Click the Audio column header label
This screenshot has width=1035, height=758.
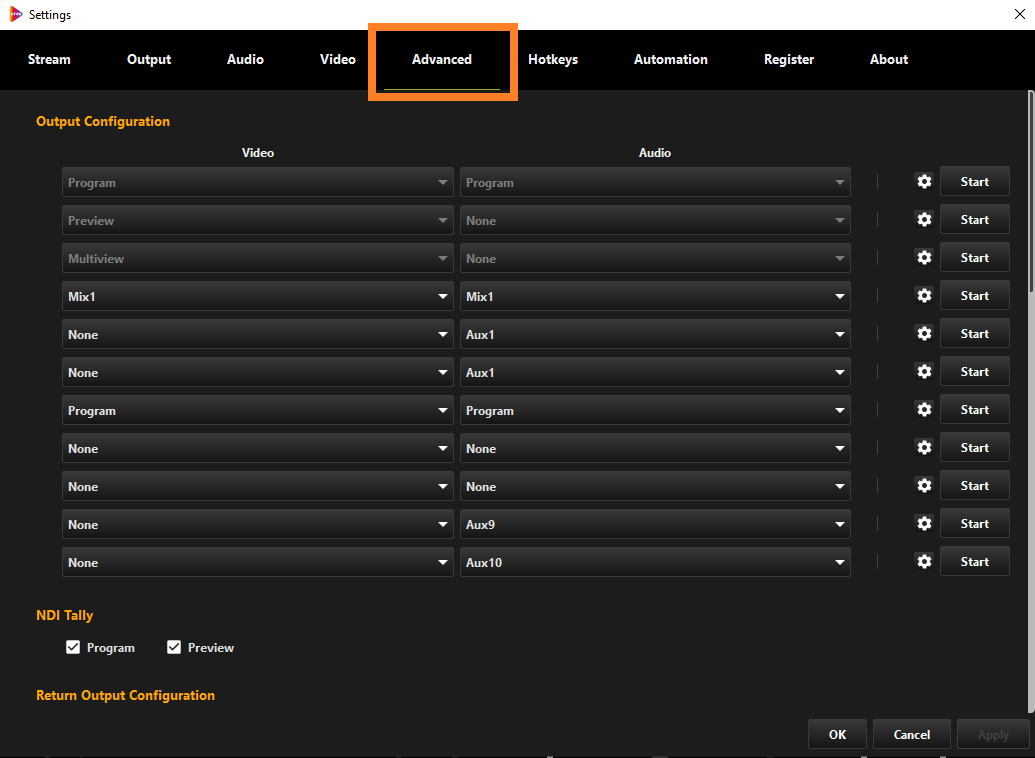[655, 153]
